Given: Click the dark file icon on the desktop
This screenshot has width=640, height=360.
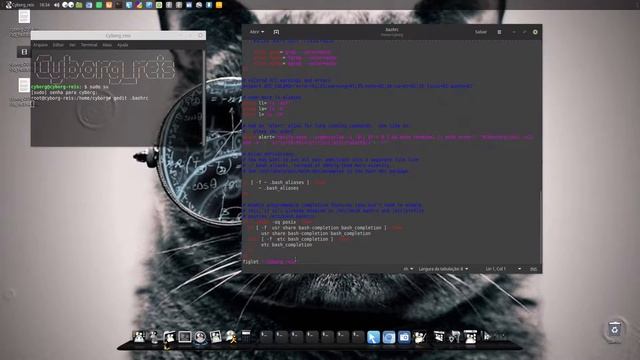Looking at the screenshot, I should point(24,52).
